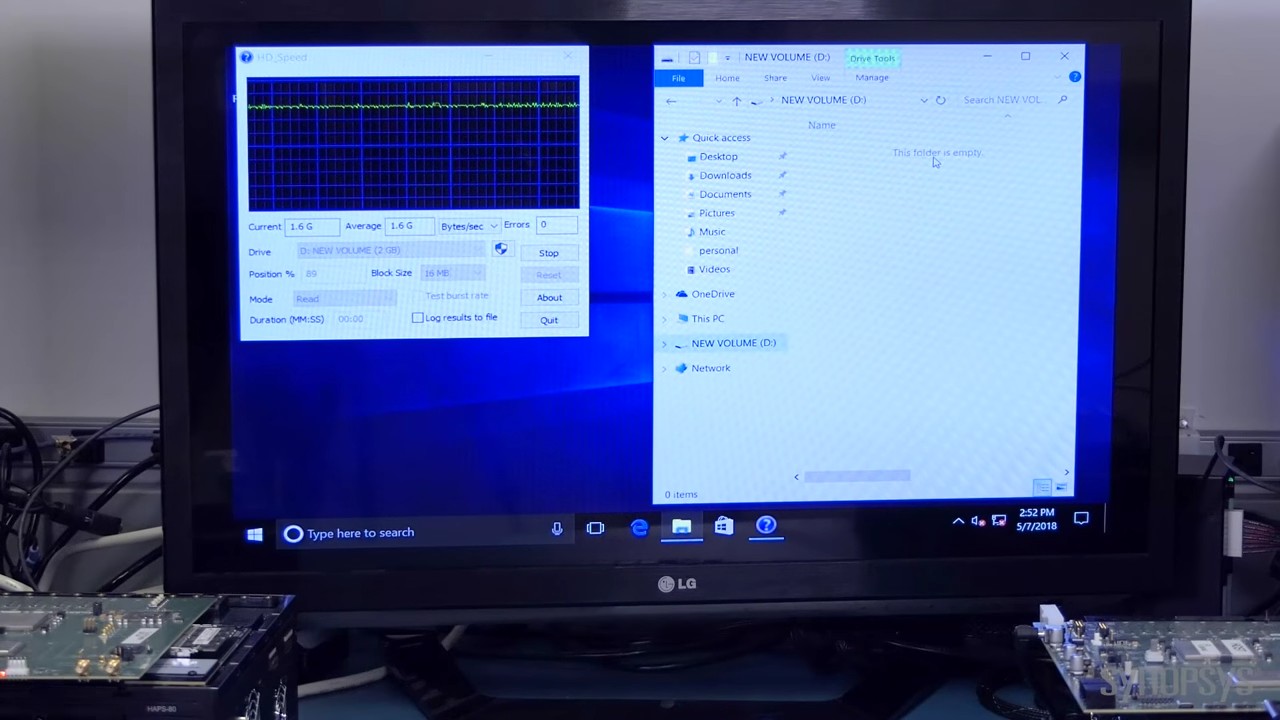
Task: Open the About dialog in HD_Speed
Action: click(x=549, y=297)
